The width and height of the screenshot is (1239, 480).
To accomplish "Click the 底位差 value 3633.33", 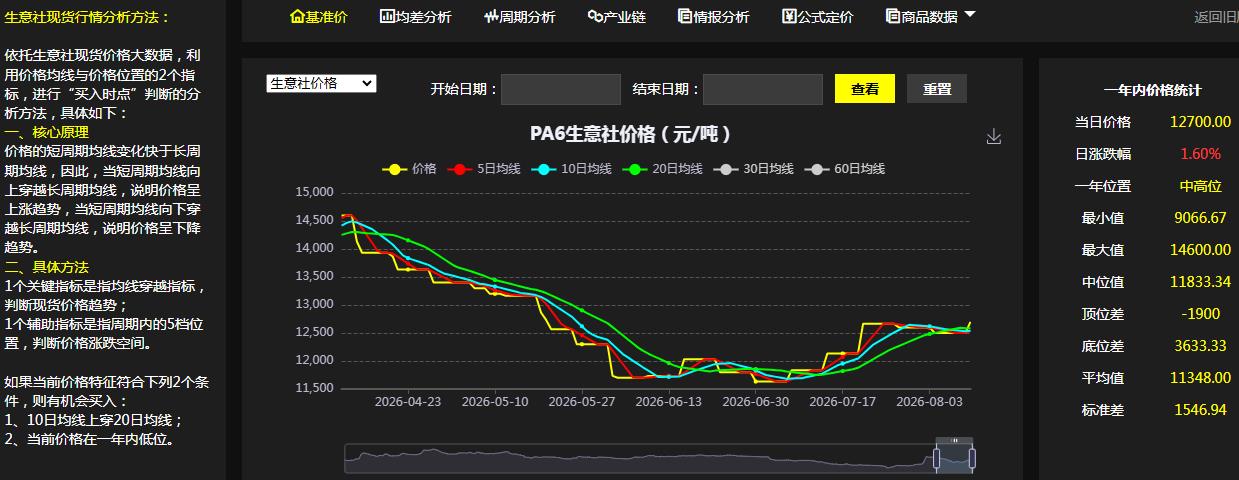I will tap(1200, 346).
